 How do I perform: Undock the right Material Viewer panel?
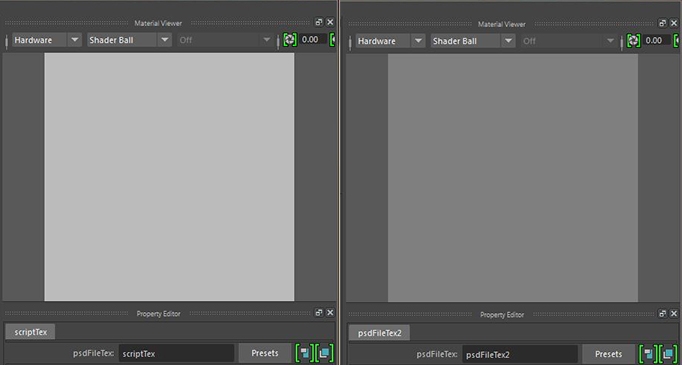coord(663,23)
